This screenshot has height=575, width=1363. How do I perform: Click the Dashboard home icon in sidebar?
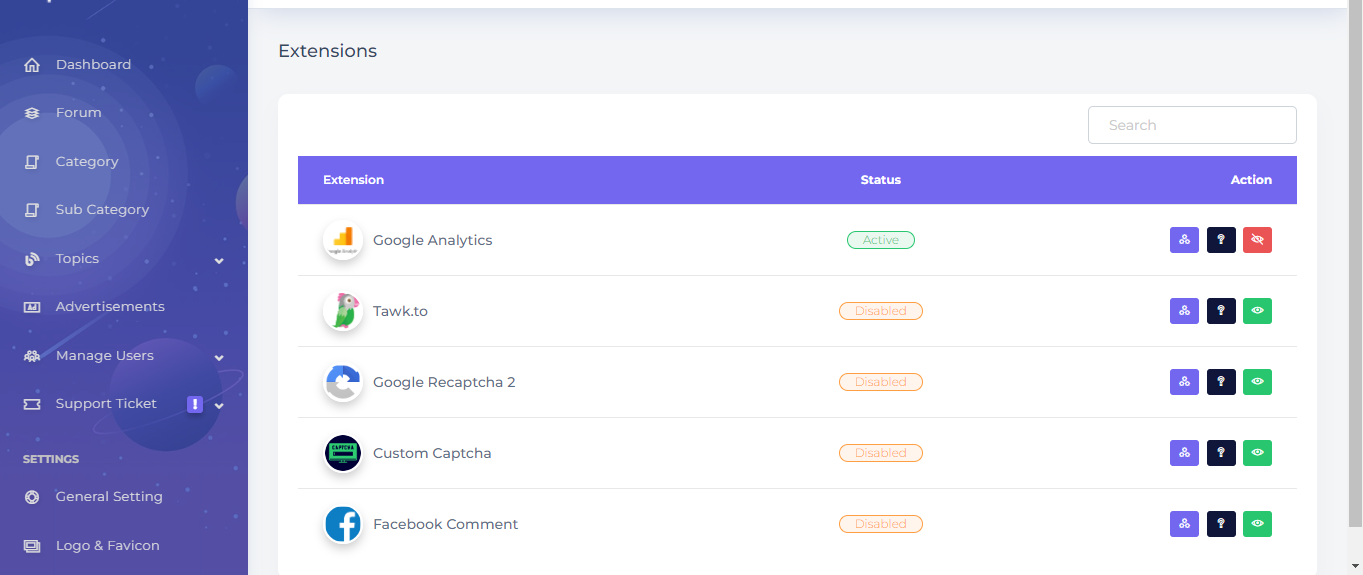pyautogui.click(x=32, y=65)
